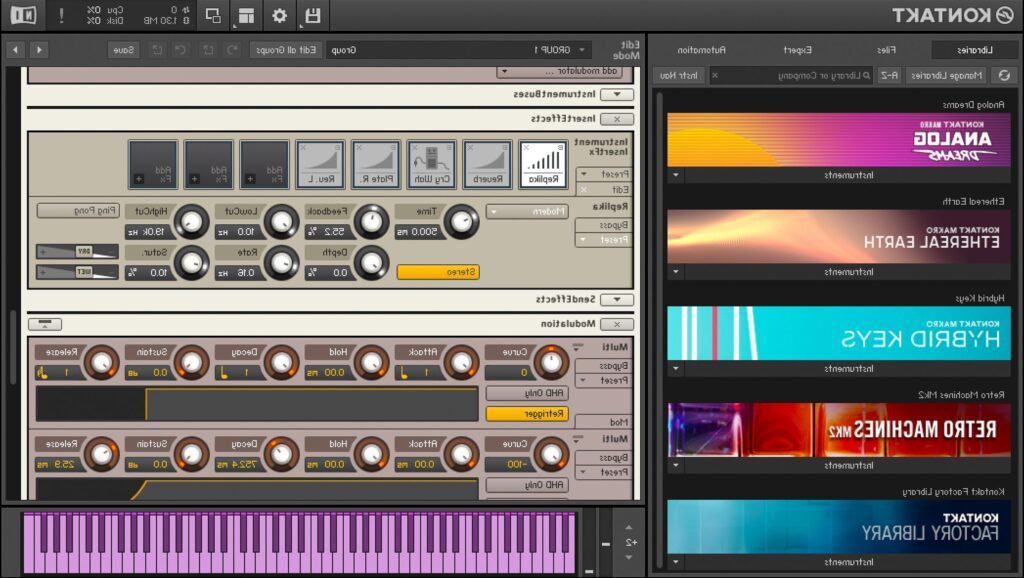Click the Replika HighCut knob
Image resolution: width=1024 pixels, height=578 pixels.
coord(191,222)
